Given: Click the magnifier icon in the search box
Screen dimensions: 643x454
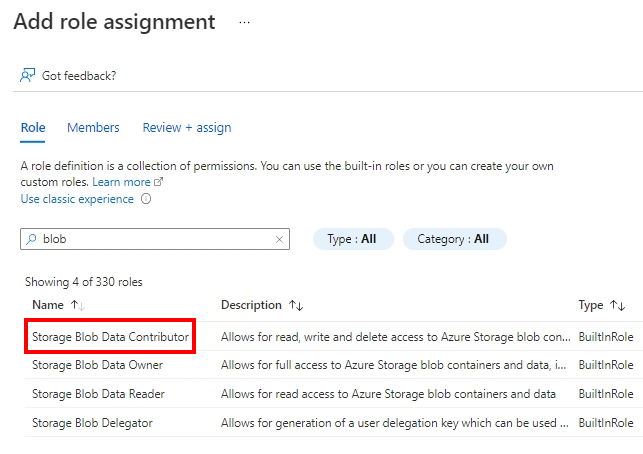Looking at the screenshot, I should pos(31,239).
